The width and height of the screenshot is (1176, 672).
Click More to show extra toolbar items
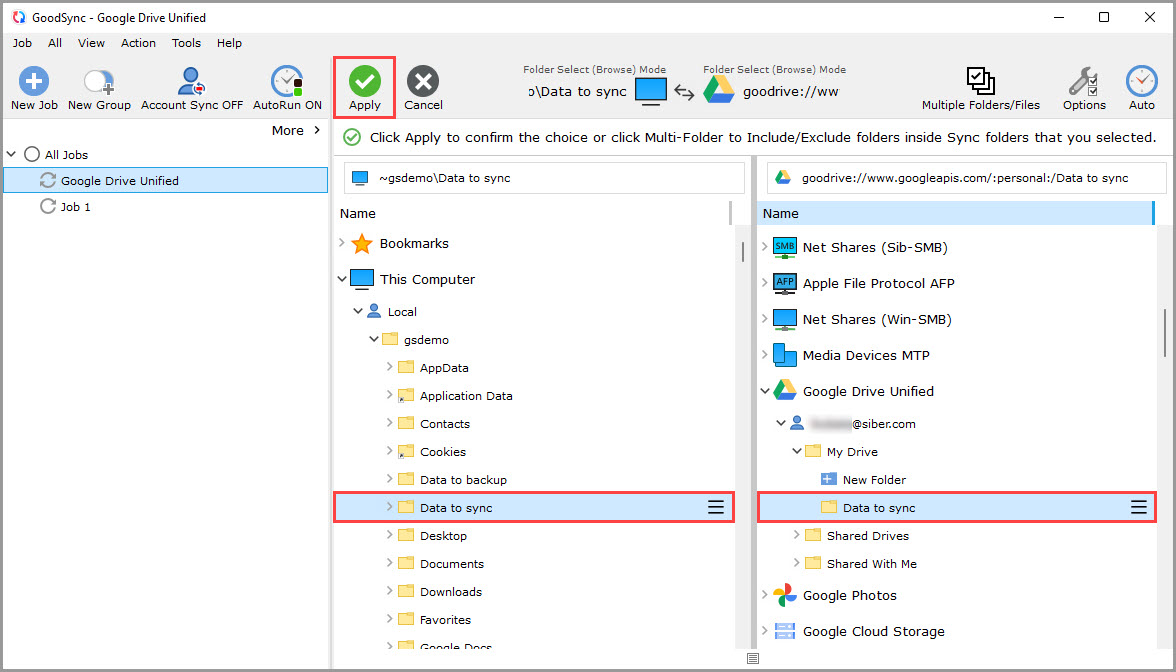tap(296, 130)
